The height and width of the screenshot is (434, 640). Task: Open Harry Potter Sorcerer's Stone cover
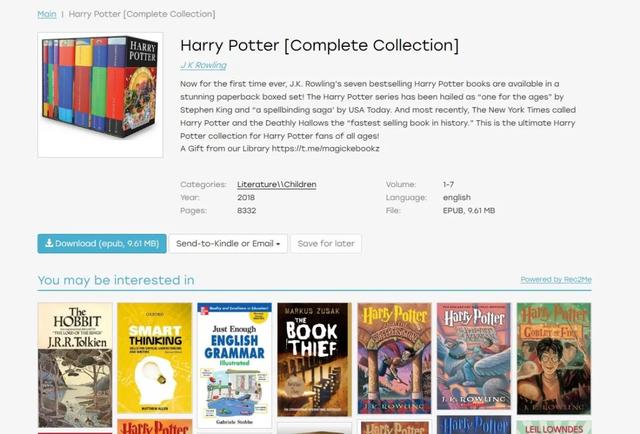point(394,358)
